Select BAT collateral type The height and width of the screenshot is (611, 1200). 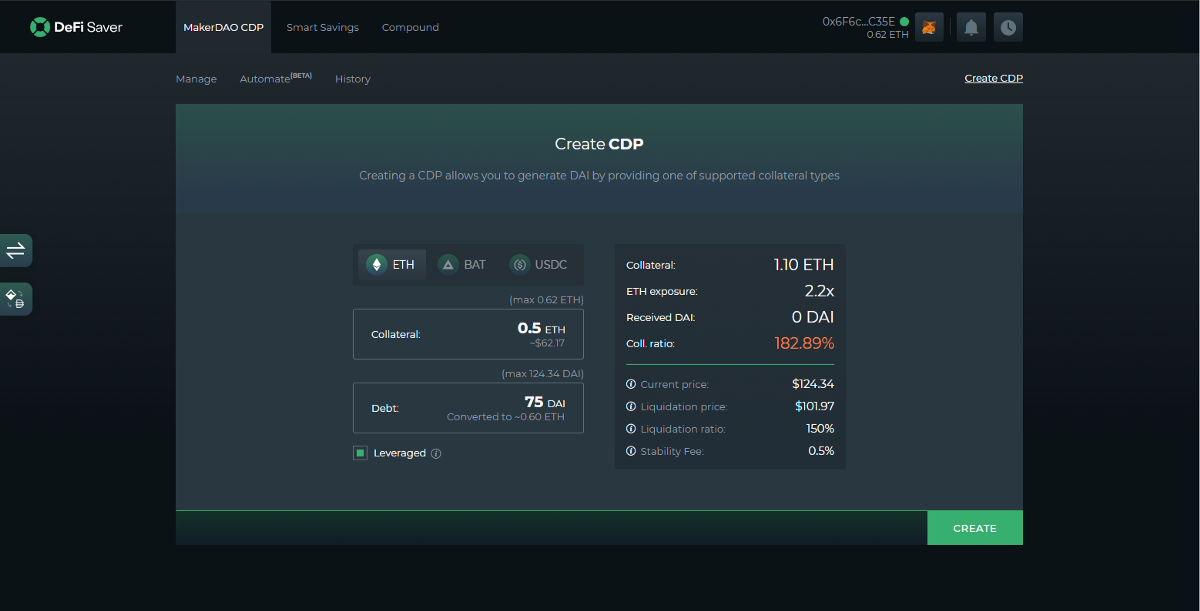[463, 265]
